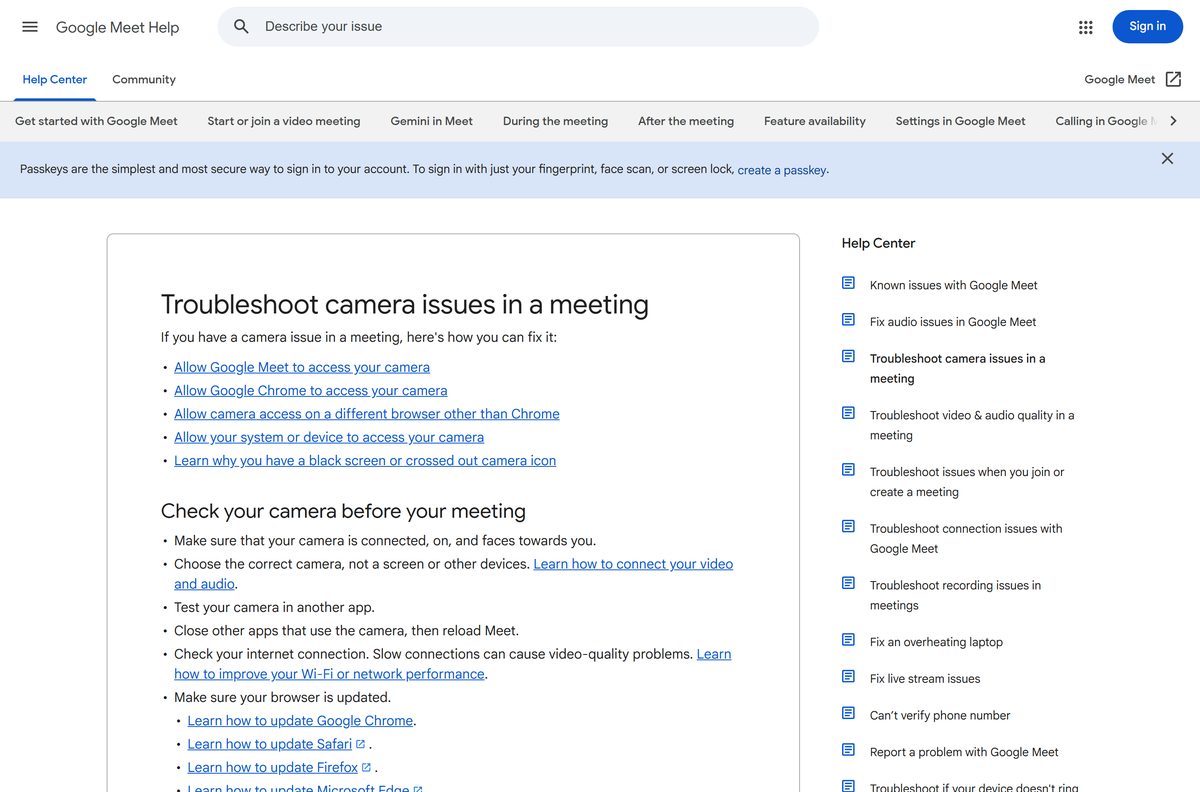Viewport: 1200px width, 792px height.
Task: Click the search magnifier icon
Action: (x=241, y=27)
